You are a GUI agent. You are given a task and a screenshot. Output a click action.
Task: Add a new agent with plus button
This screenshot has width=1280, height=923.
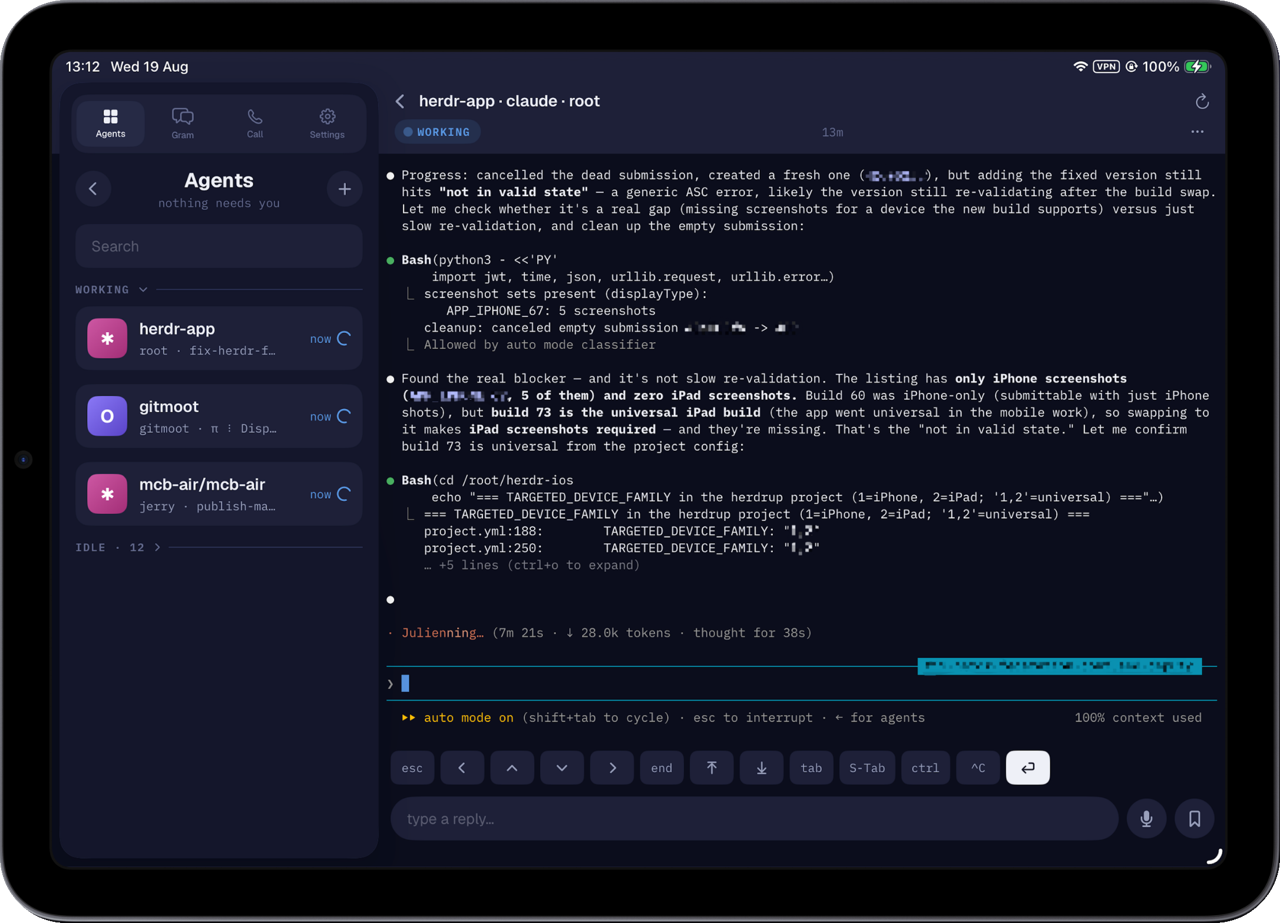pos(344,188)
